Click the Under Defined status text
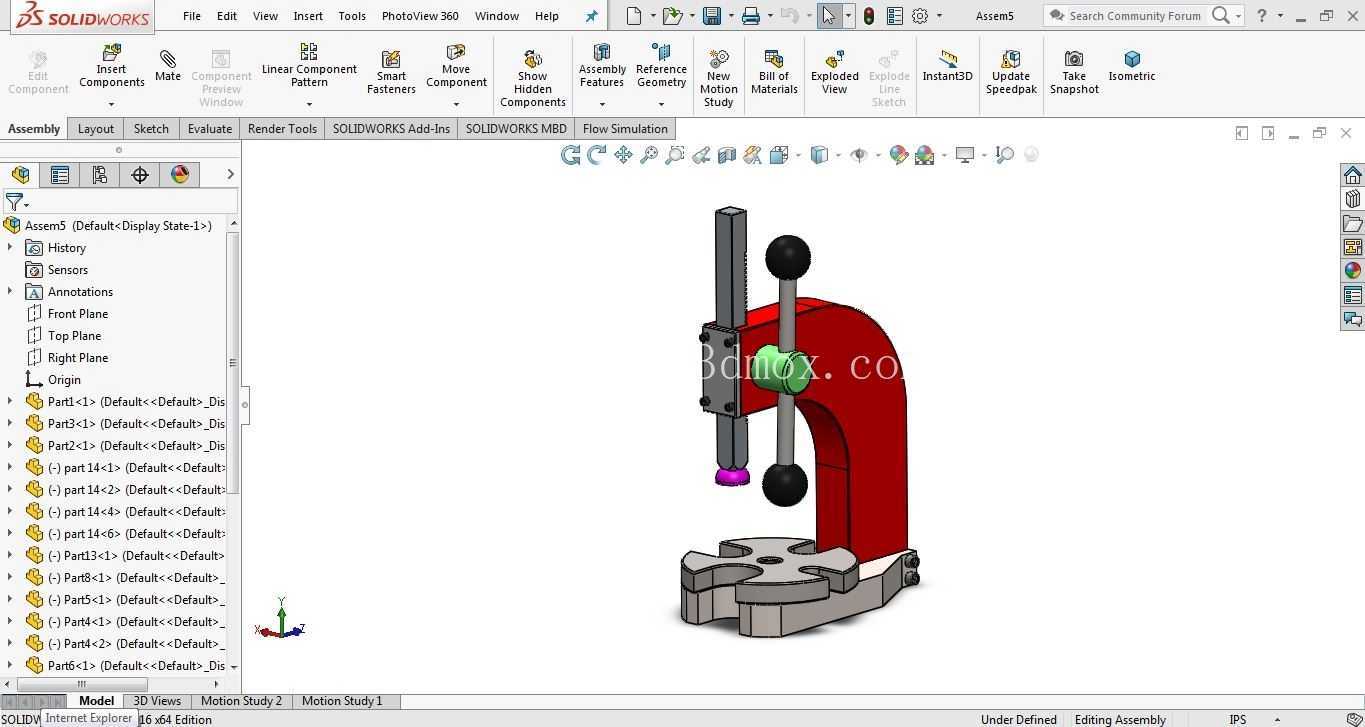The height and width of the screenshot is (727, 1365). [1019, 720]
